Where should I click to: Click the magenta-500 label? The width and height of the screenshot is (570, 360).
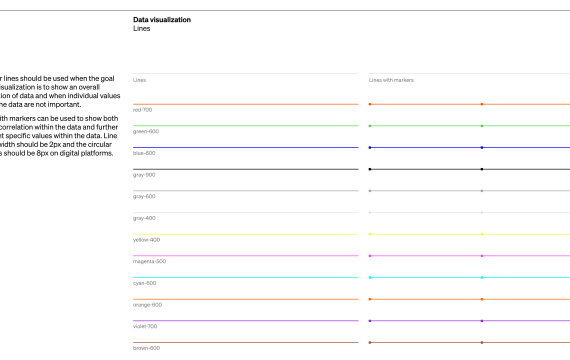click(x=149, y=261)
